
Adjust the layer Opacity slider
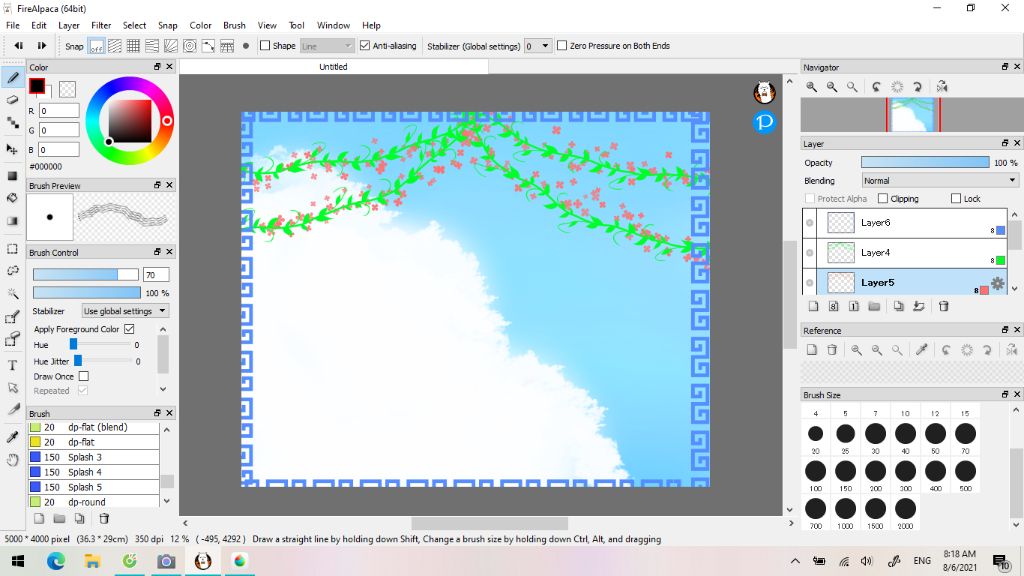[x=925, y=163]
